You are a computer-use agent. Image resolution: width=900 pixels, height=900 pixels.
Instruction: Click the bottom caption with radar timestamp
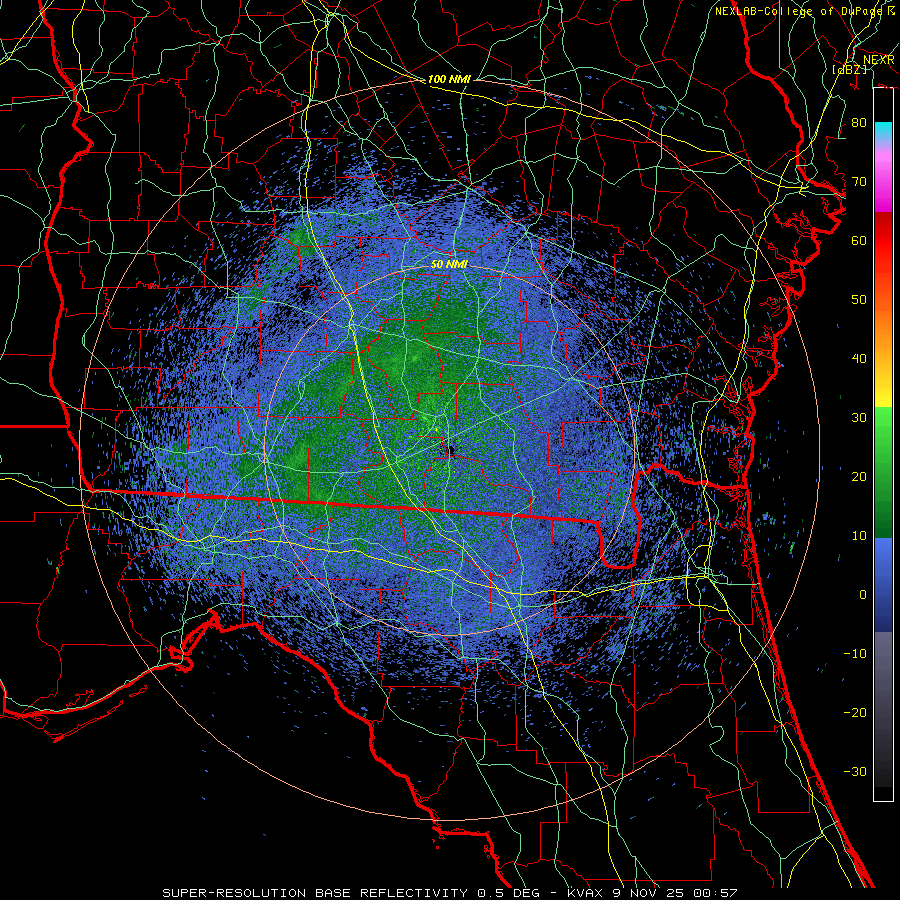[449, 893]
